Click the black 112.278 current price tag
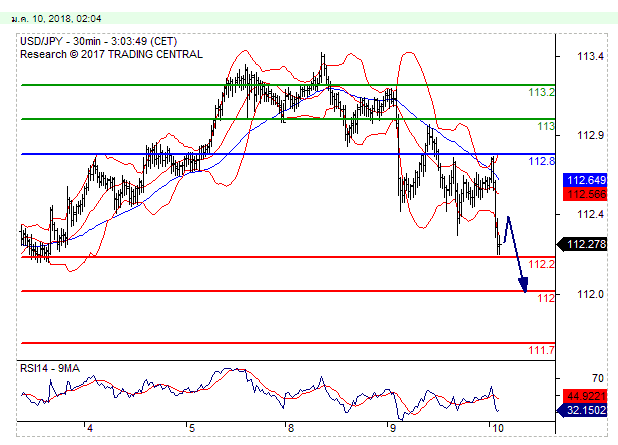Screen dimensions: 618x445 582,244
